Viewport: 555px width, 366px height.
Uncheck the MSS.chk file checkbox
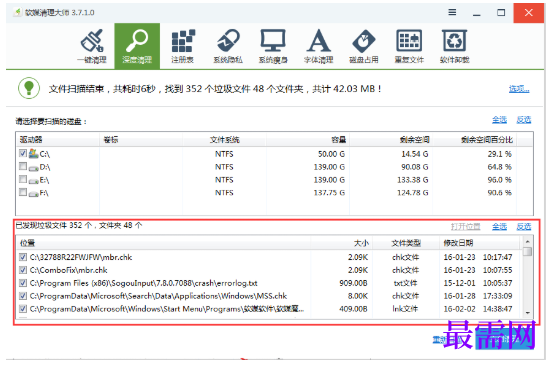pos(23,296)
